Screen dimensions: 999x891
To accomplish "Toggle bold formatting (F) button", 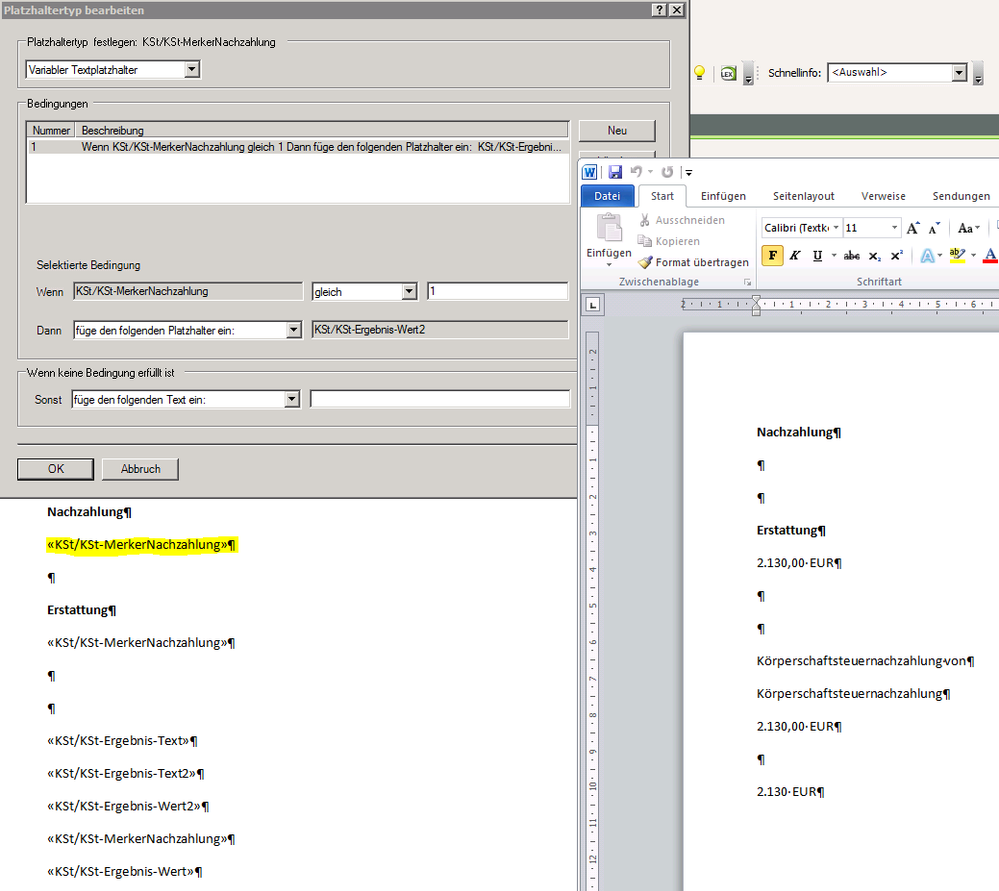I will 772,255.
